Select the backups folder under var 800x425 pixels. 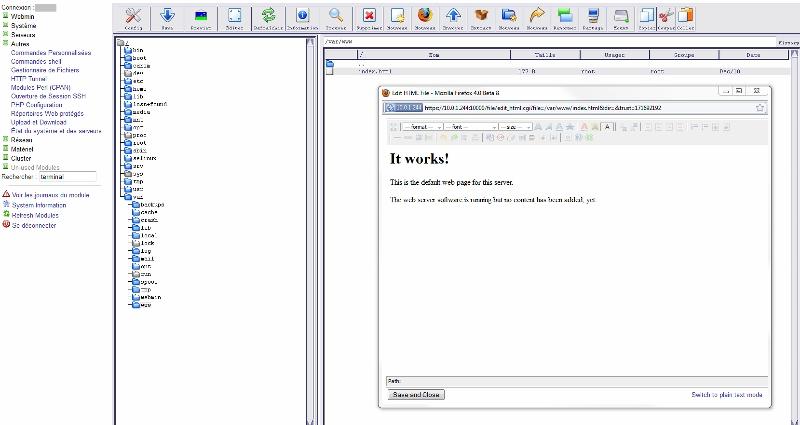(152, 204)
